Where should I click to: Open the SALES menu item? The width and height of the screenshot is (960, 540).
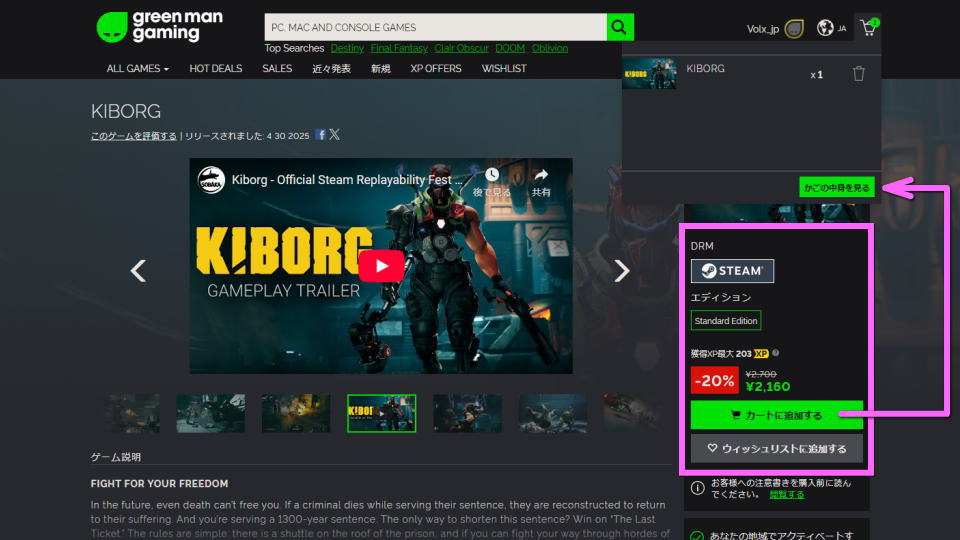[x=277, y=69]
